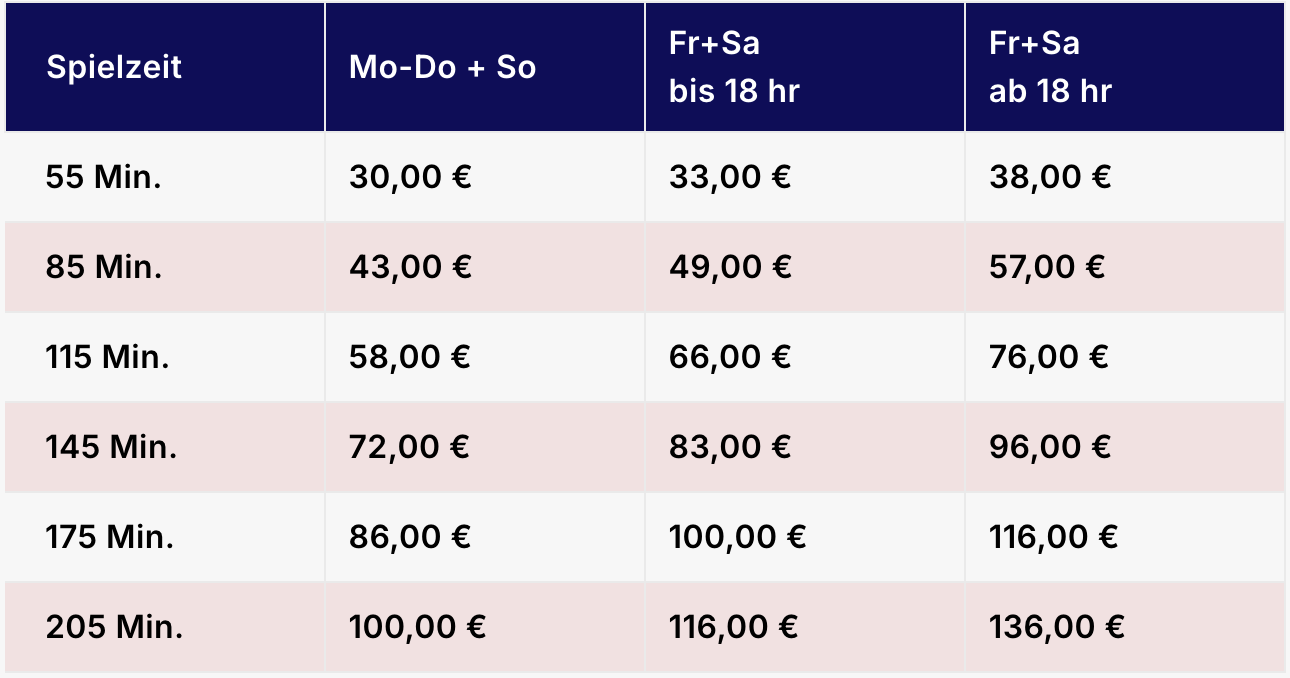This screenshot has height=678, width=1290.
Task: Select the 85 Min. row label
Action: (x=104, y=268)
